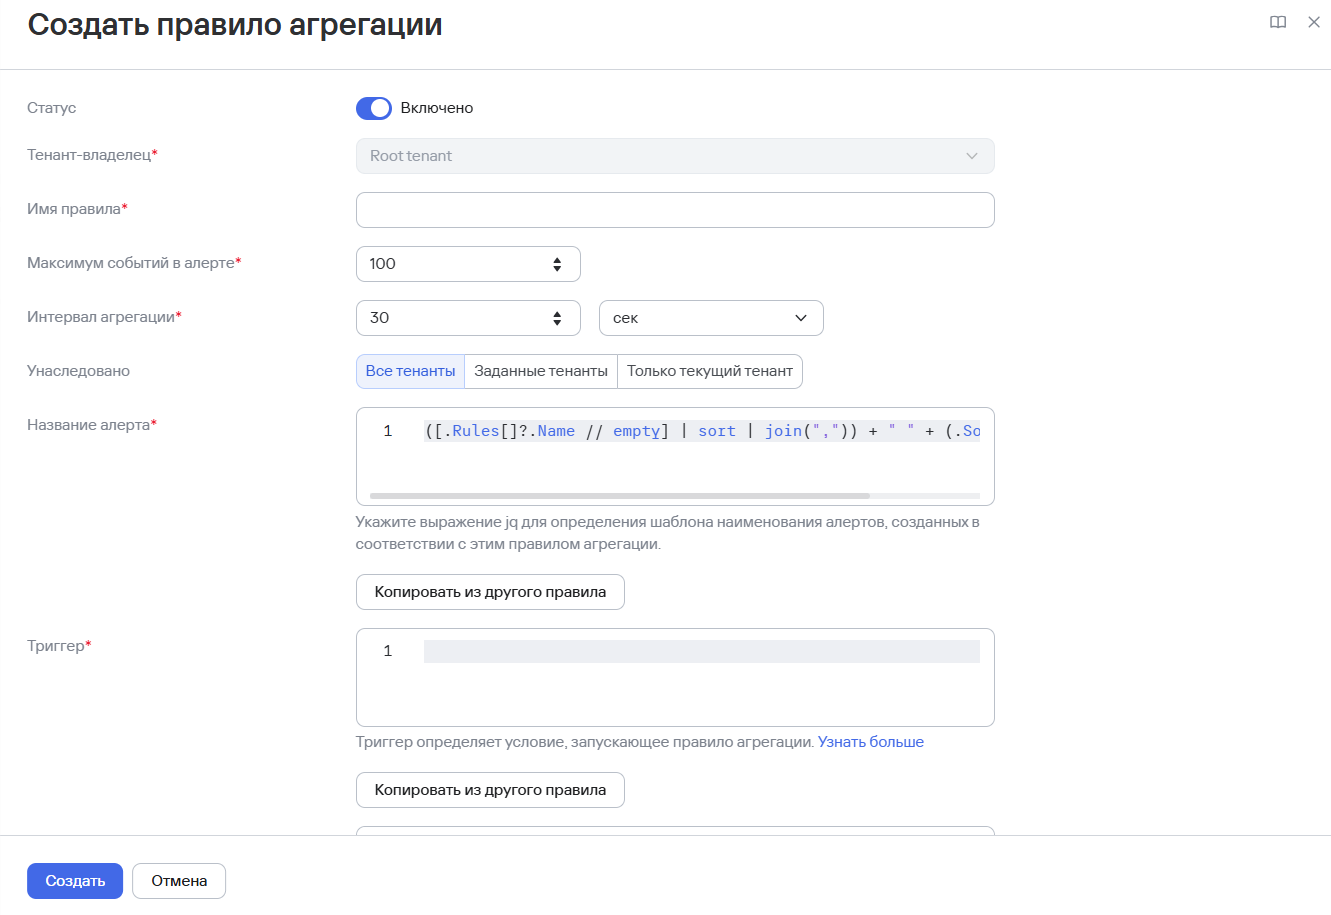Focus the Максимум событий value 100 field

click(x=468, y=264)
